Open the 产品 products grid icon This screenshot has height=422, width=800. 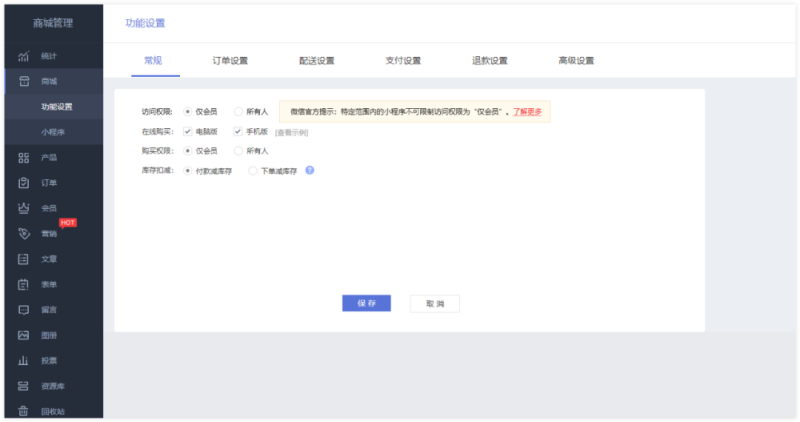click(23, 158)
